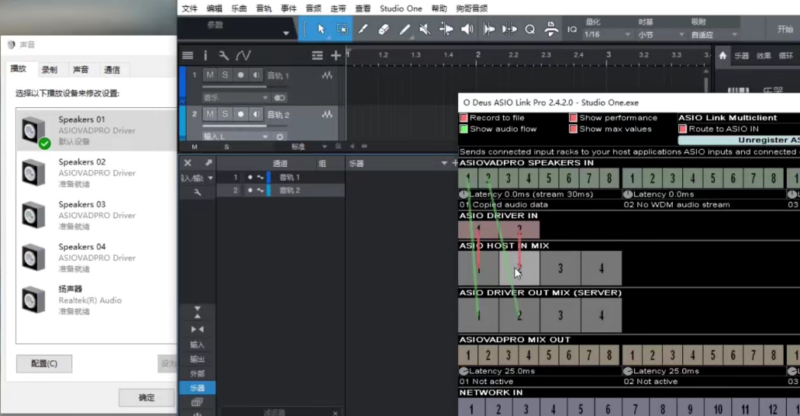The image size is (800, 416).
Task: Mute 音轨 1 with the M button
Action: [x=210, y=76]
